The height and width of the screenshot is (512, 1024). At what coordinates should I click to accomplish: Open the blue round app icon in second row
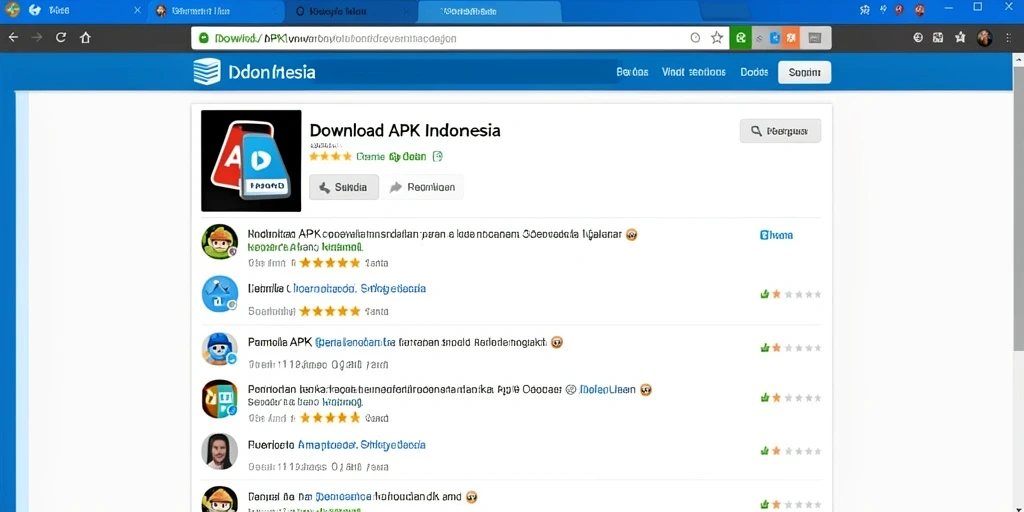219,294
